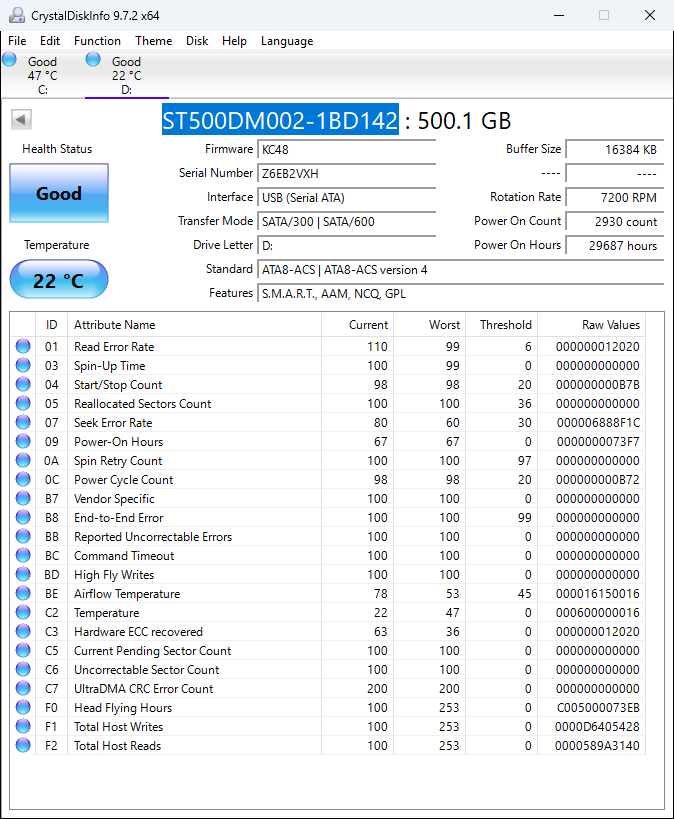Click status orb beside attribute C2 Temperature

click(23, 612)
